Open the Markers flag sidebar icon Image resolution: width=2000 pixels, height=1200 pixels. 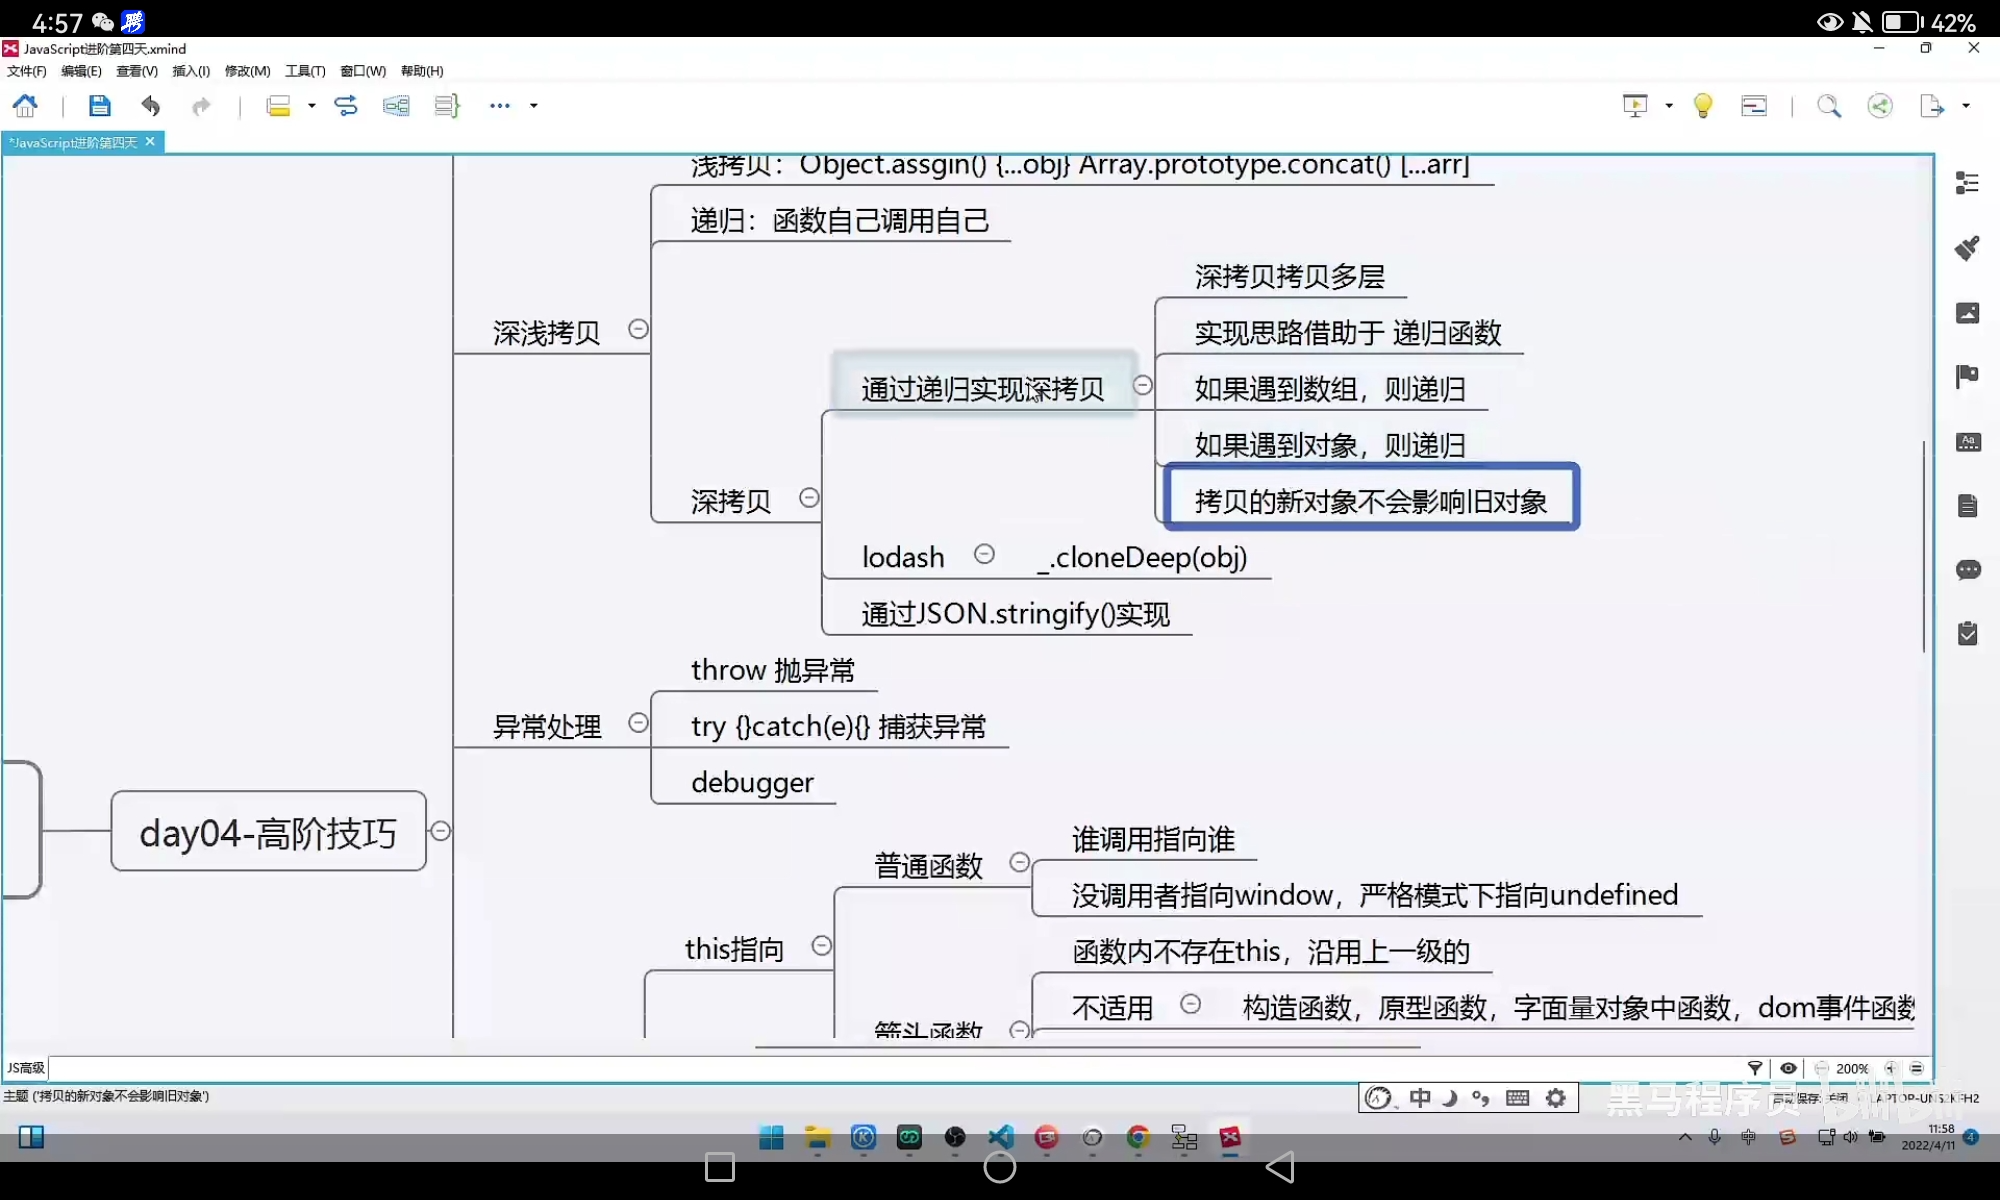coord(1967,376)
